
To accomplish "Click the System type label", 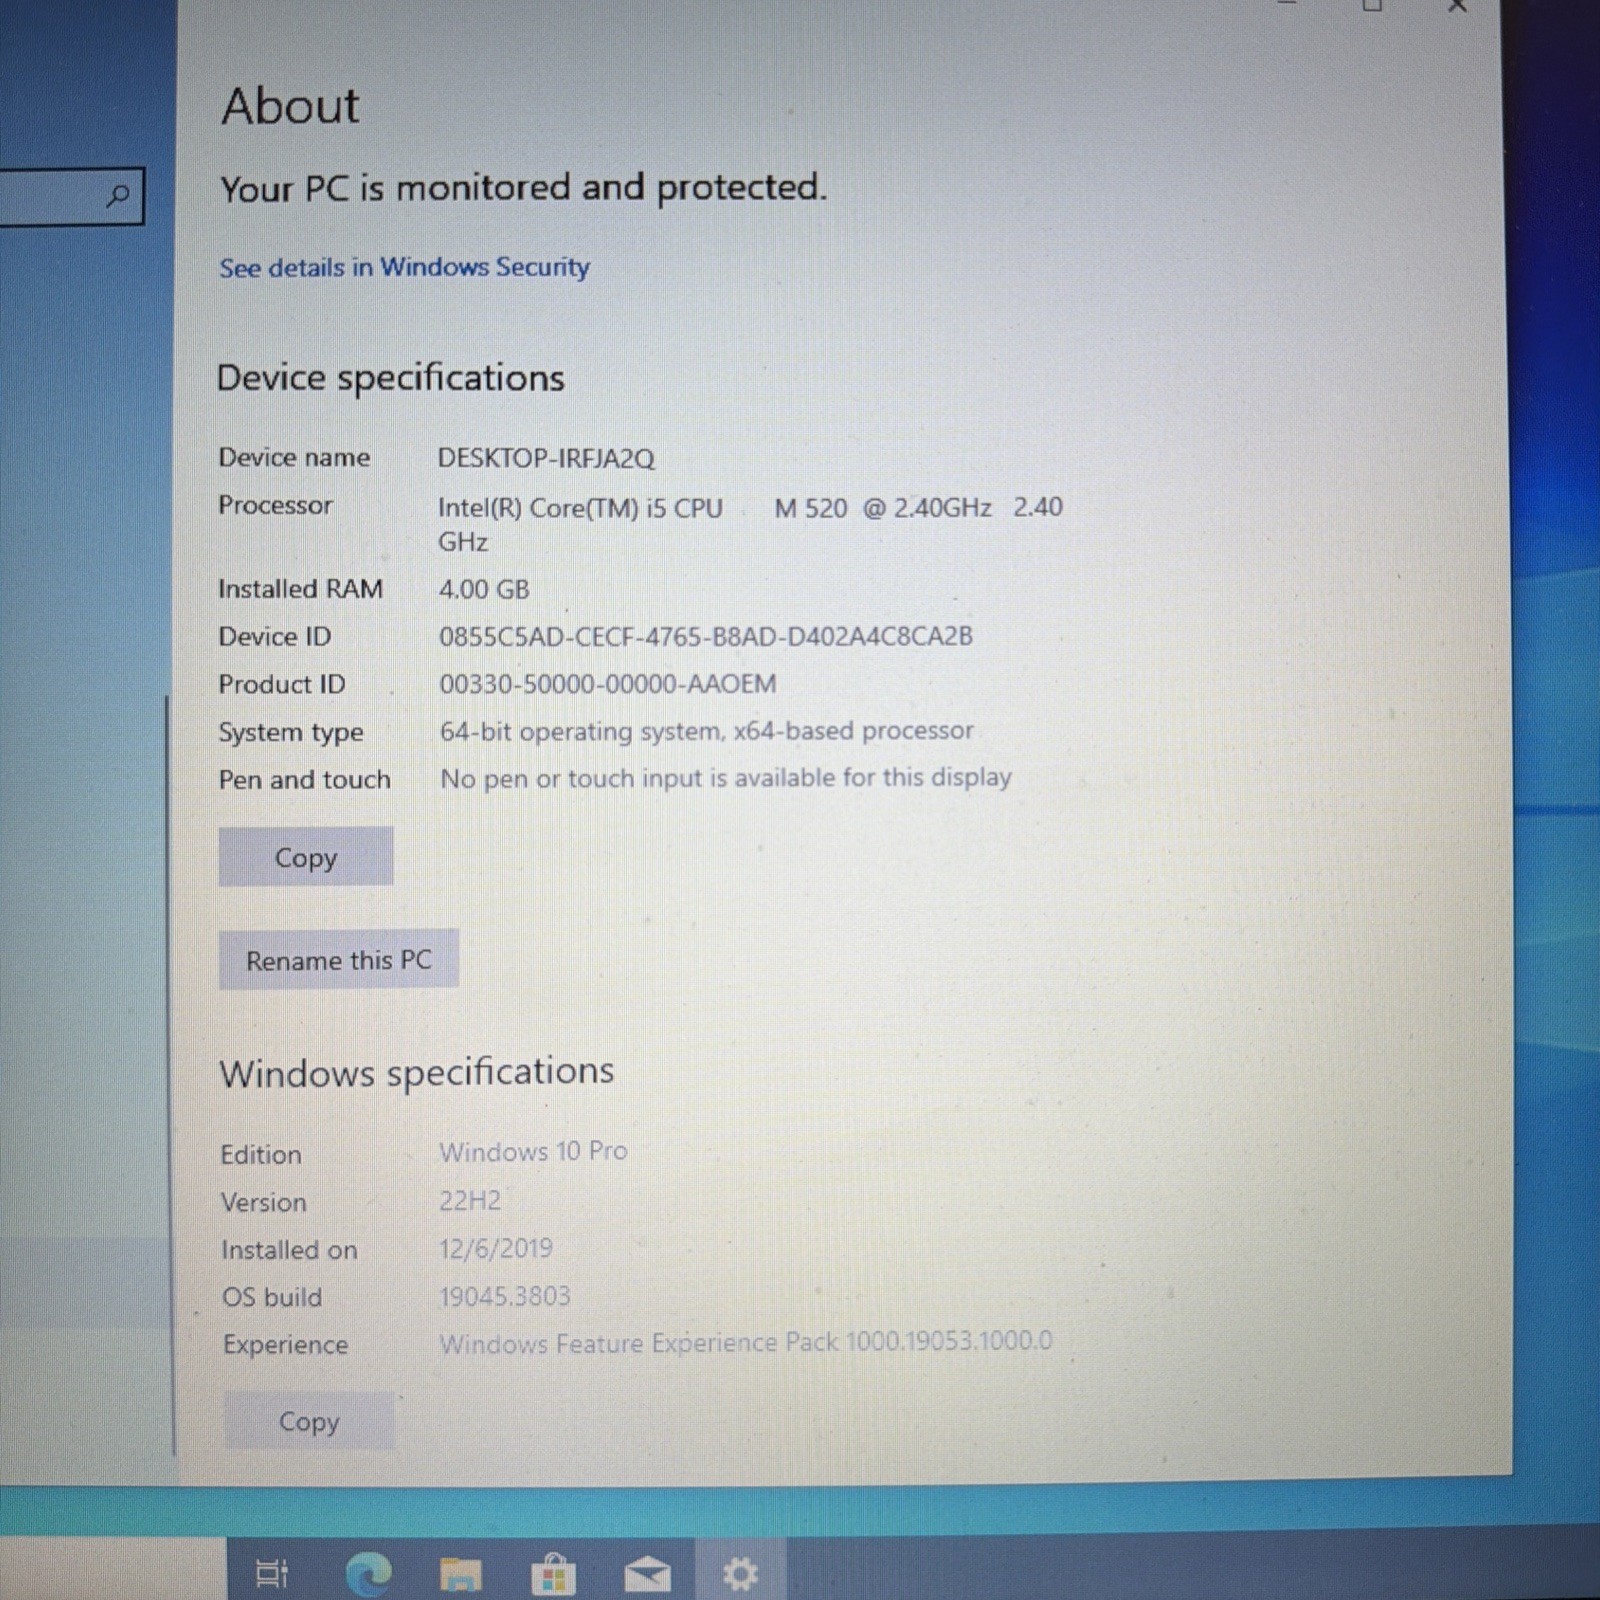I will [291, 732].
